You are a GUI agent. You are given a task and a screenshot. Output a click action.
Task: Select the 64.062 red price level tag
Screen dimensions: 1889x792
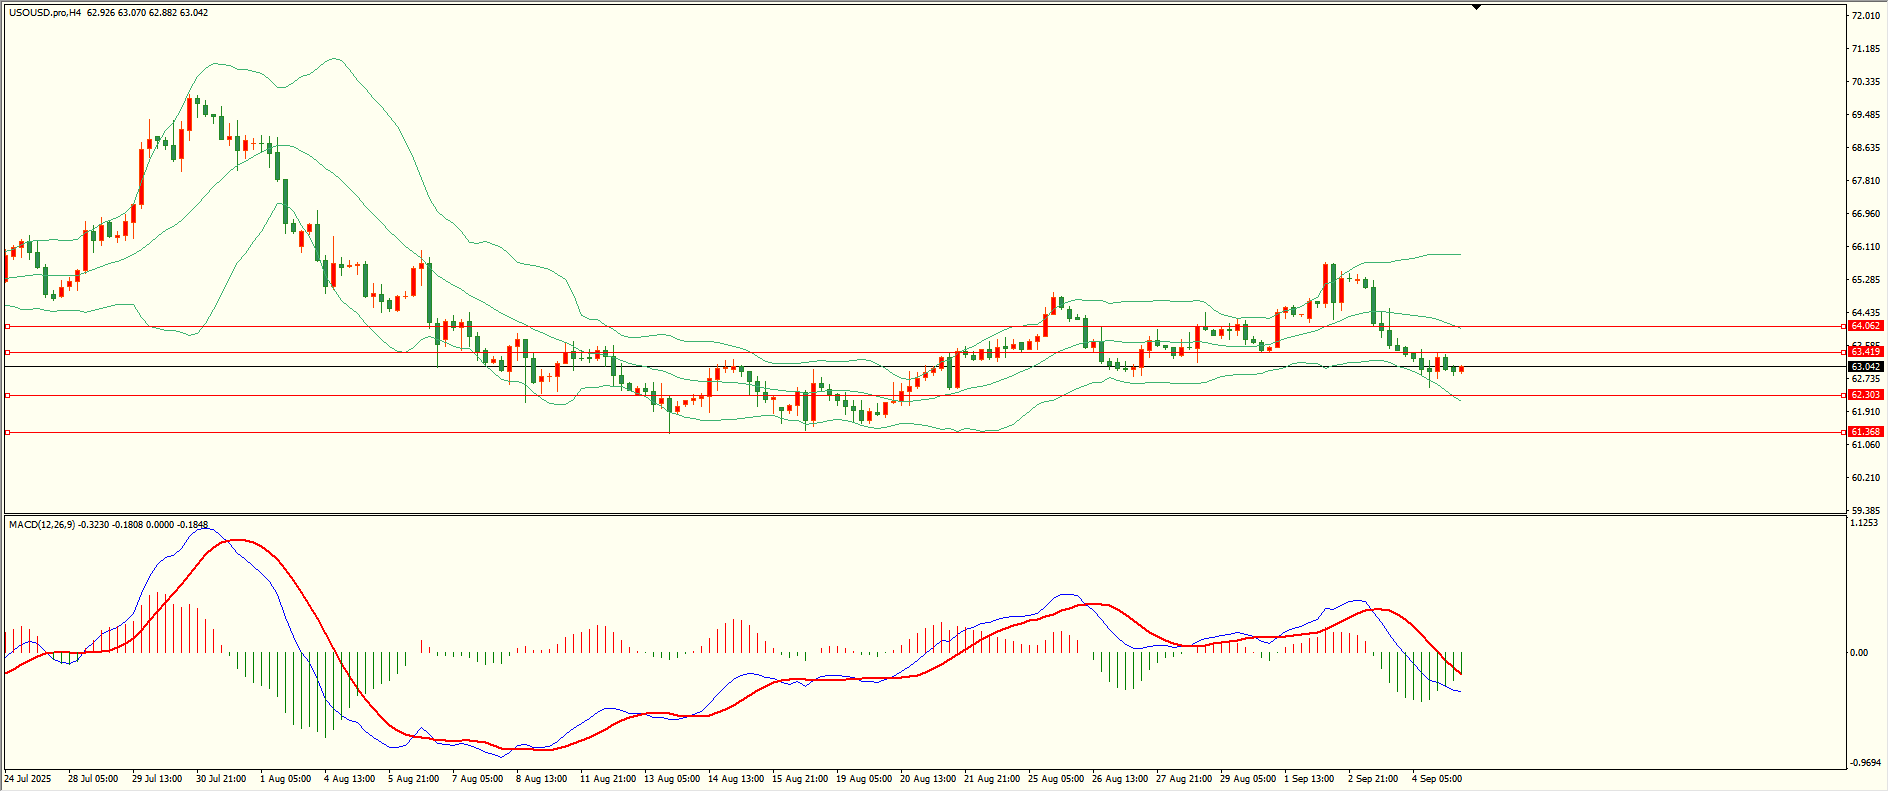(1866, 326)
